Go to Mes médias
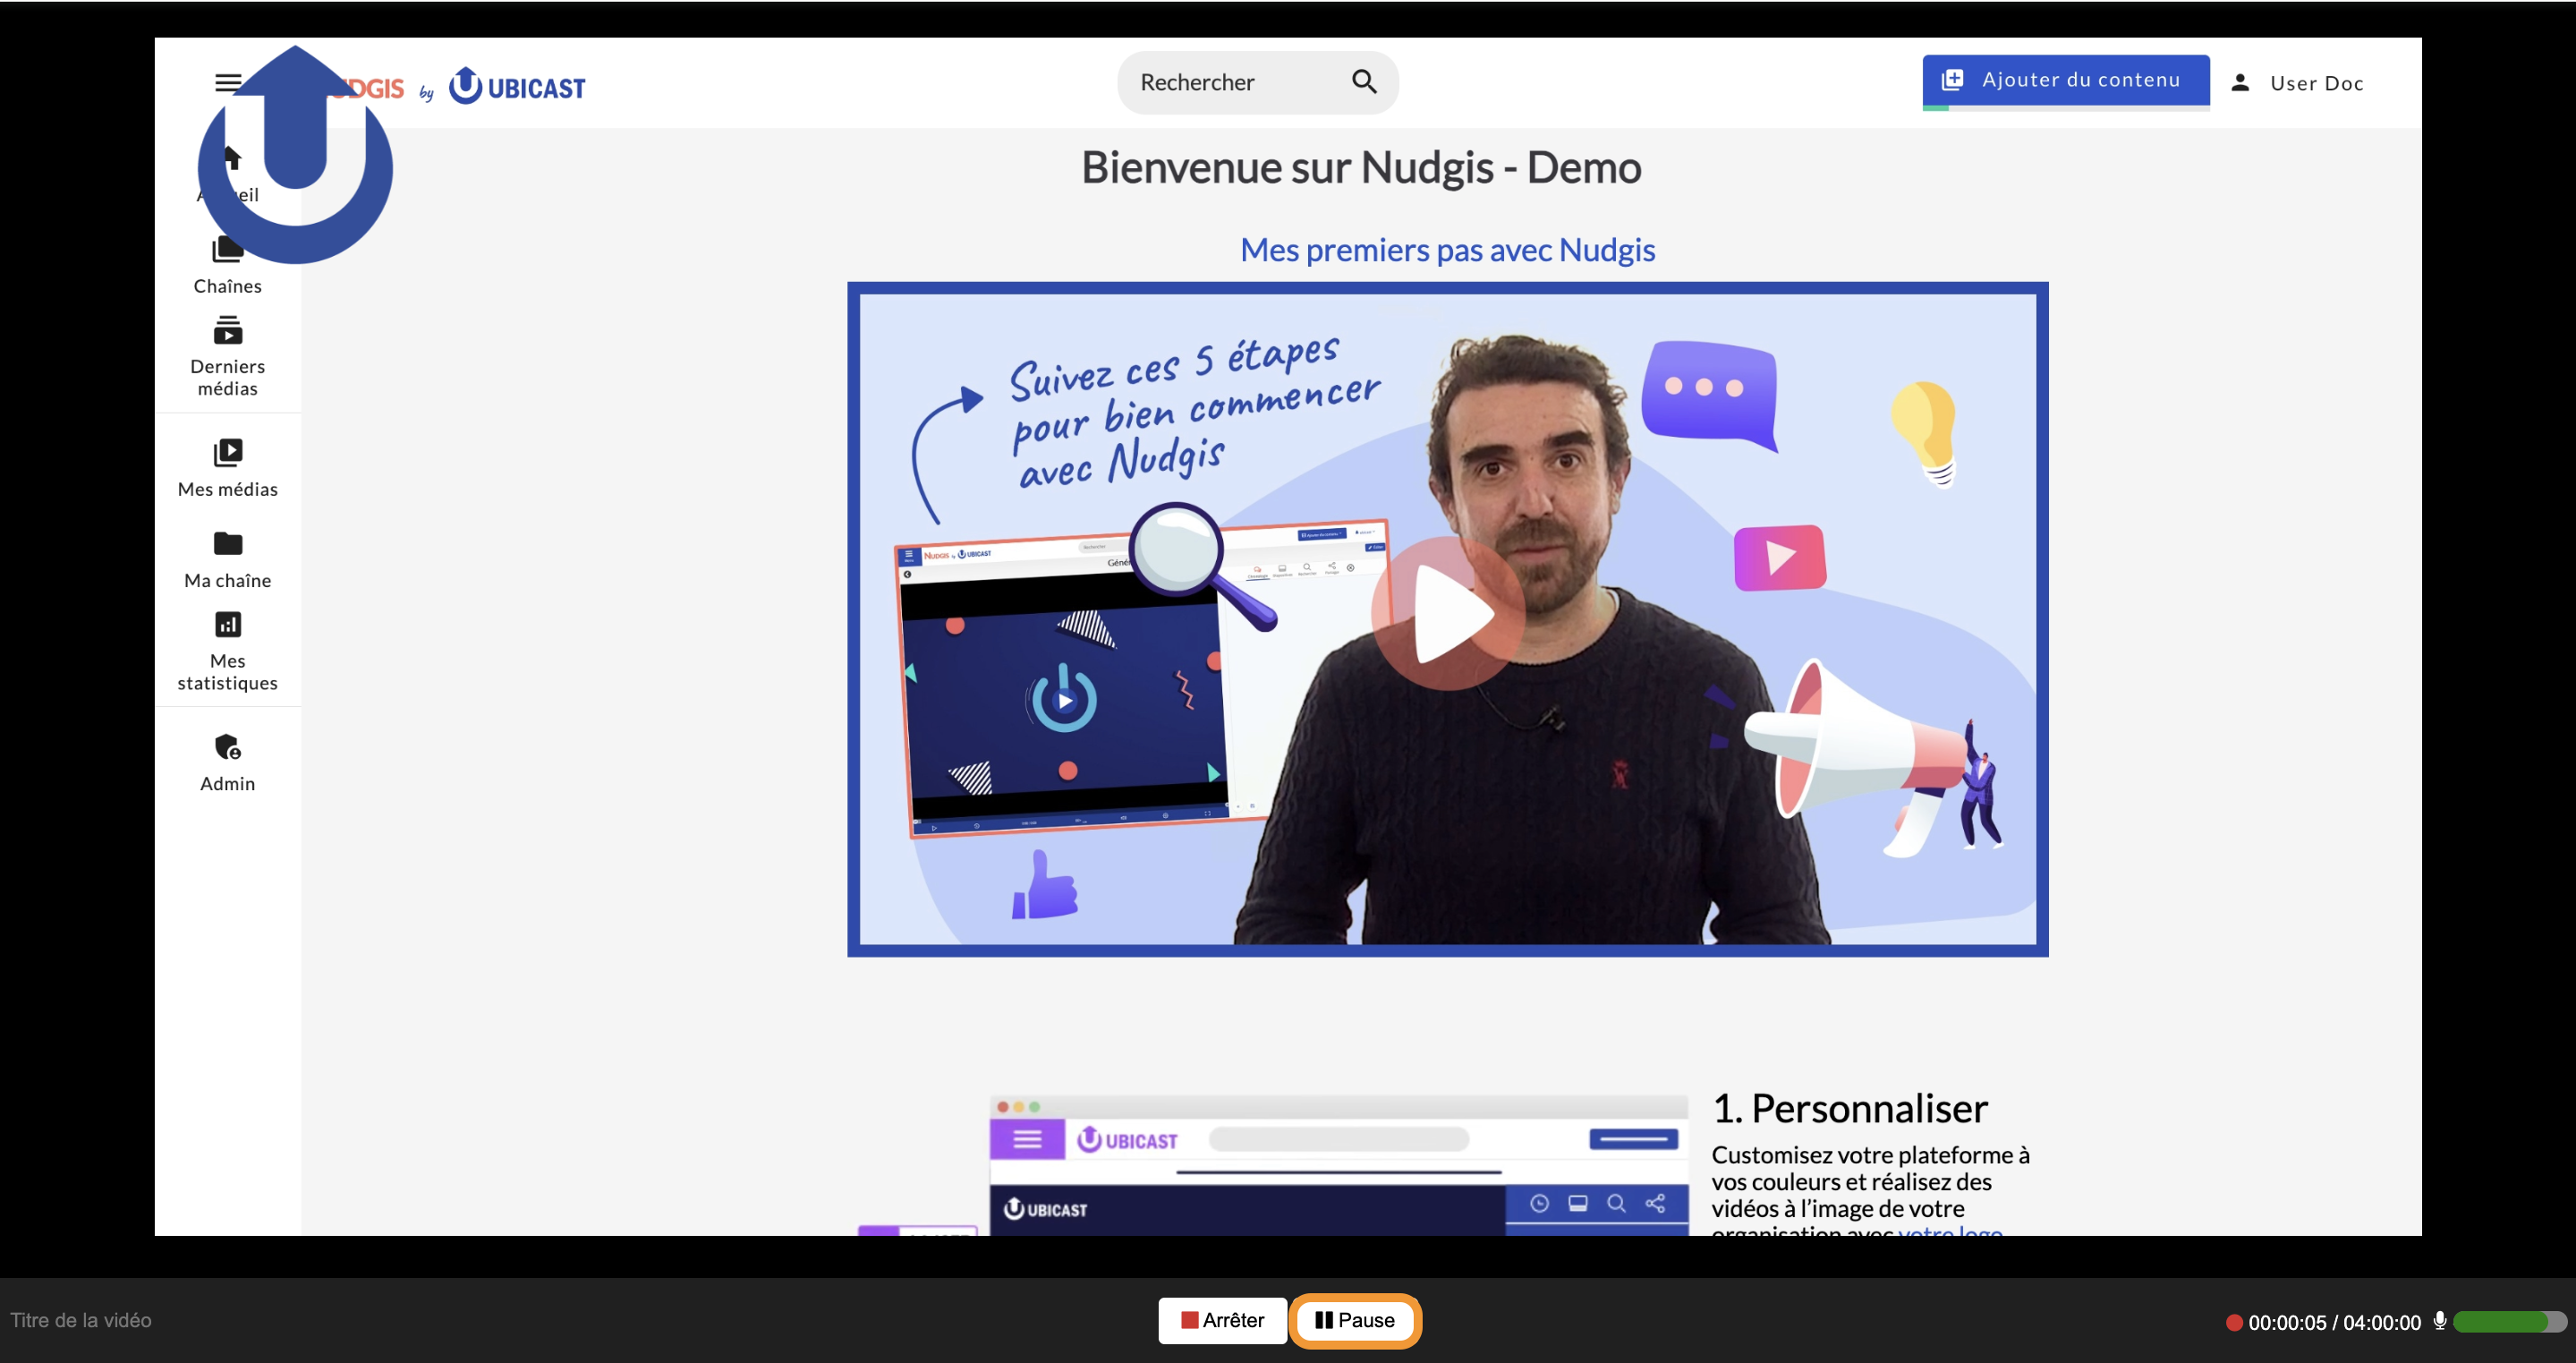The image size is (2576, 1363). (228, 469)
